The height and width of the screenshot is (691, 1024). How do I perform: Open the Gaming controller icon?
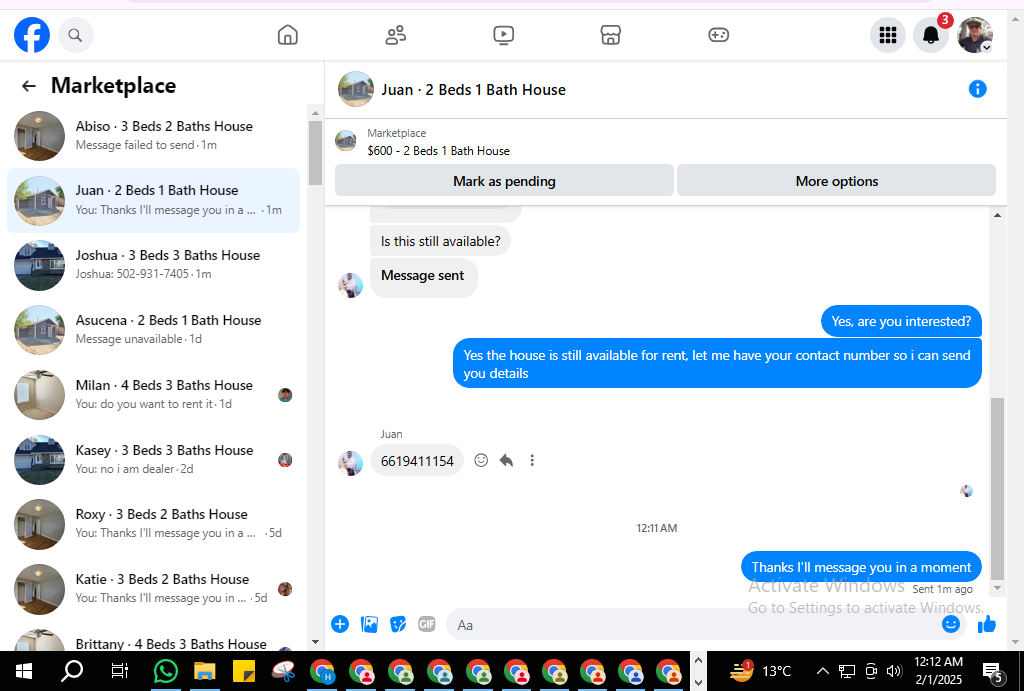point(718,35)
